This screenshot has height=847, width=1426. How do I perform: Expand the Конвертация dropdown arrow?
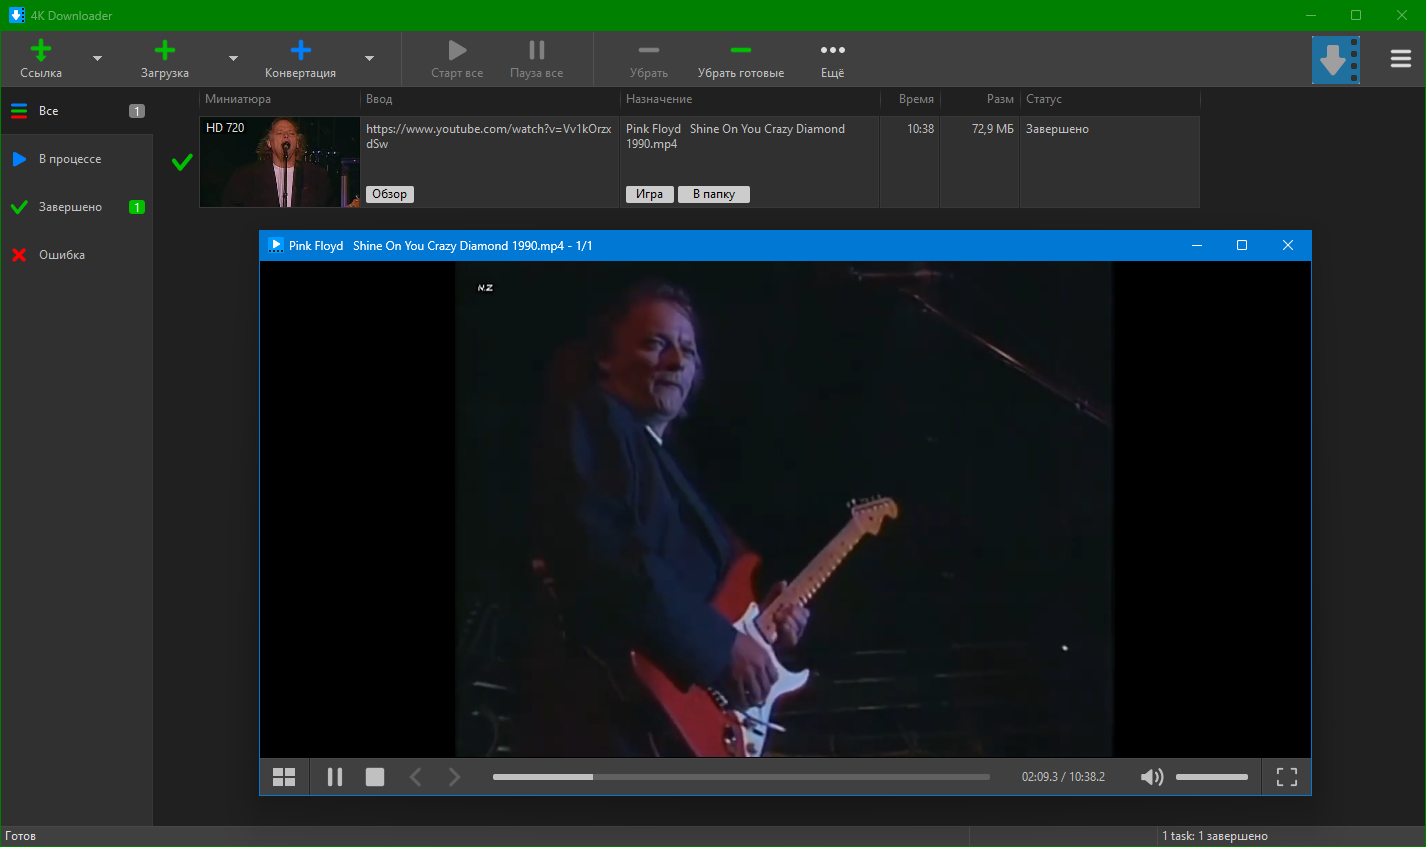click(369, 59)
